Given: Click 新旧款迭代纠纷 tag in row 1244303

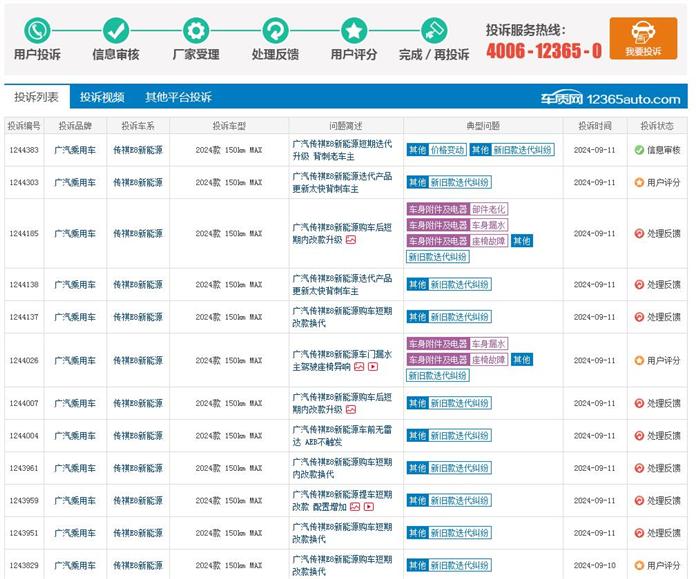Looking at the screenshot, I should [x=459, y=183].
